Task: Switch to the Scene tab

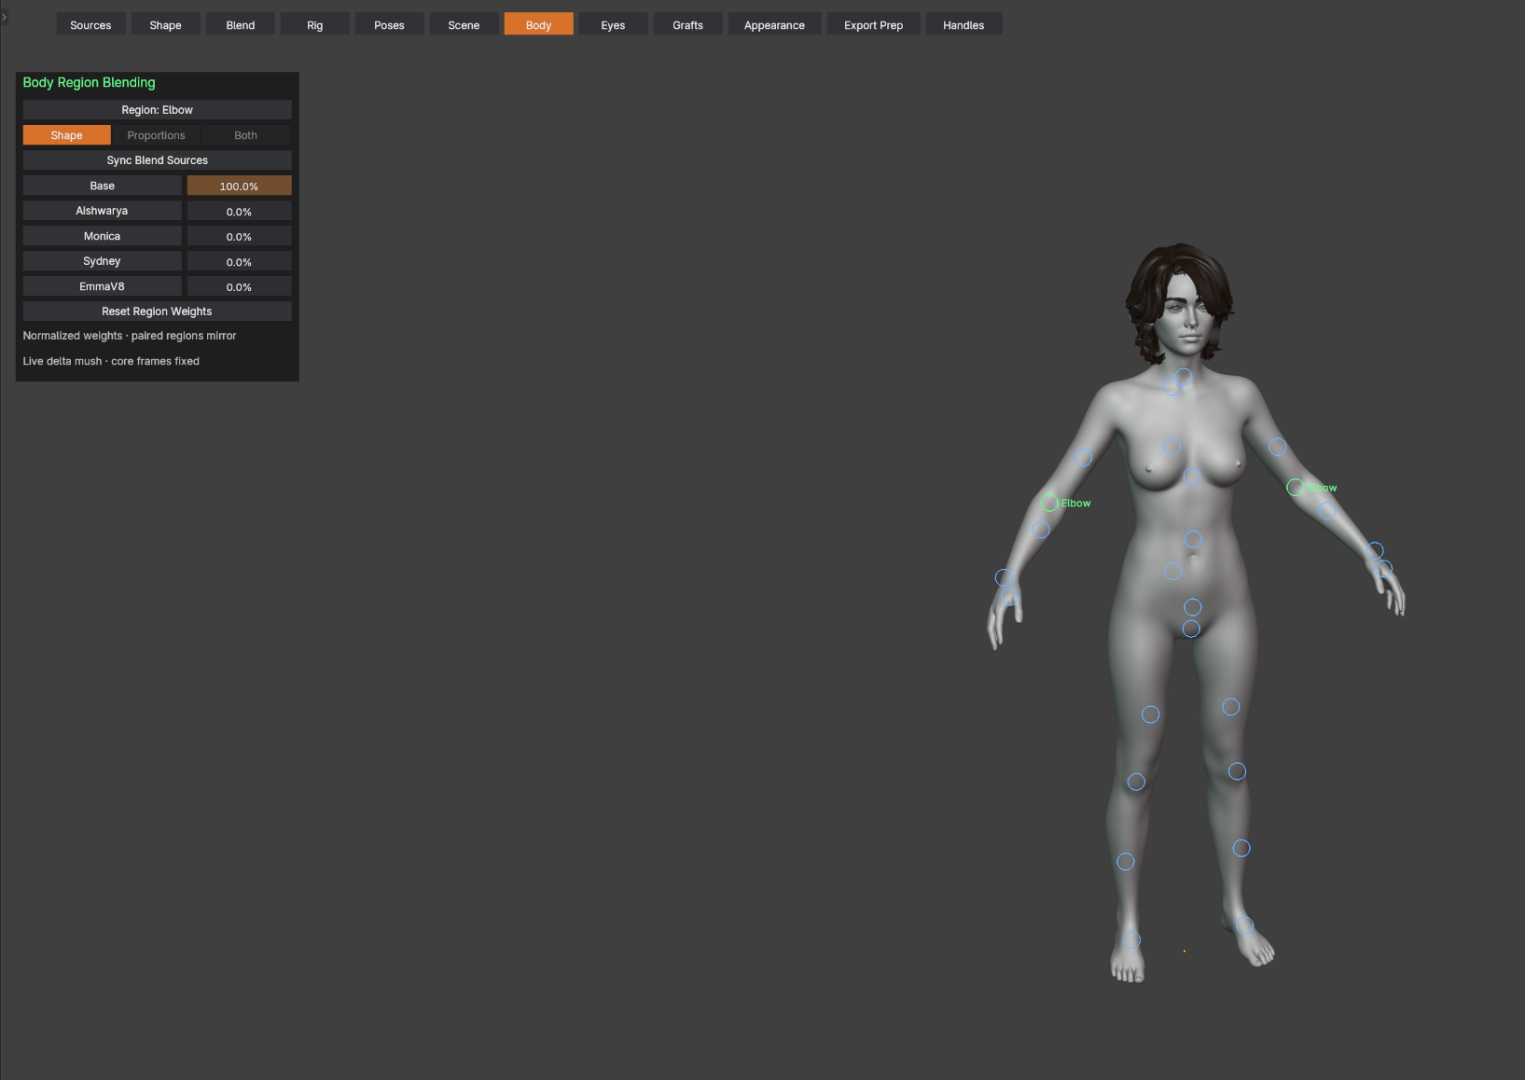Action: click(464, 25)
